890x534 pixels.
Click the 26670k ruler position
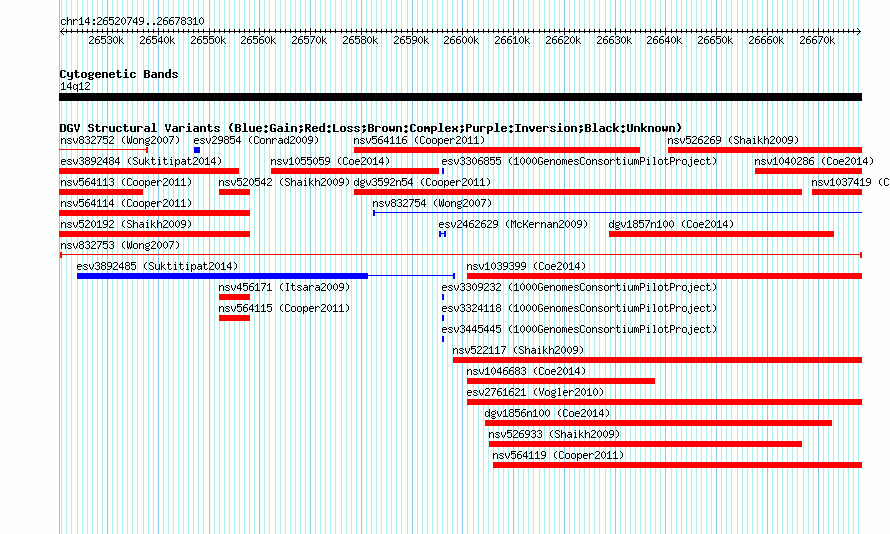pos(817,40)
